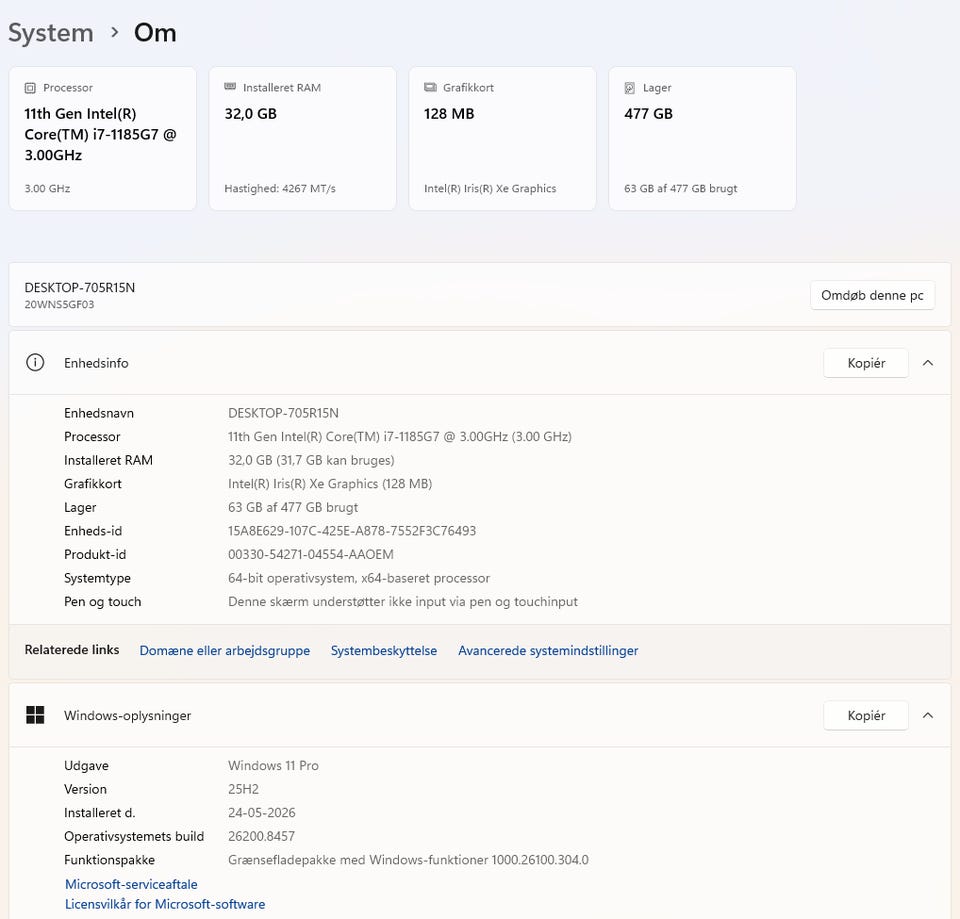This screenshot has width=960, height=919.
Task: Copy Windows-oplysninger with its Kopiér button
Action: coord(866,715)
